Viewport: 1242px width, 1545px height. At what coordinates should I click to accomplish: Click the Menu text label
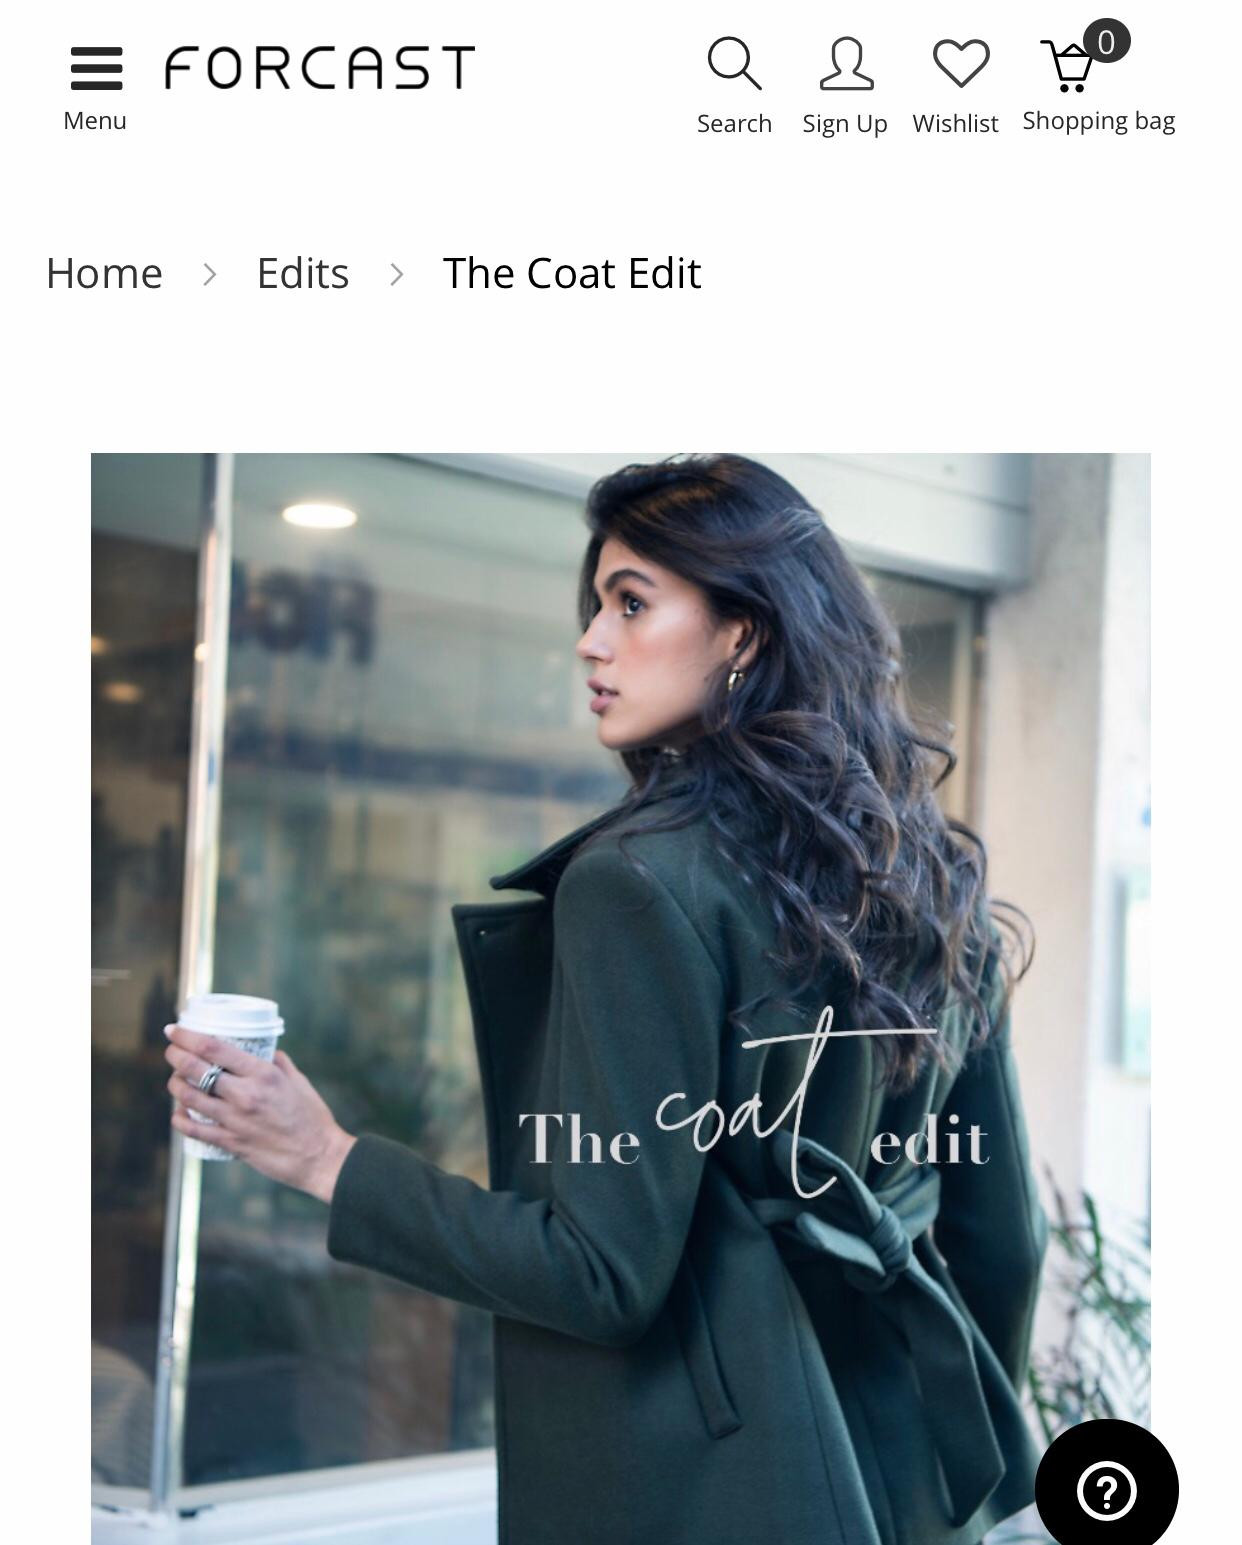coord(95,121)
